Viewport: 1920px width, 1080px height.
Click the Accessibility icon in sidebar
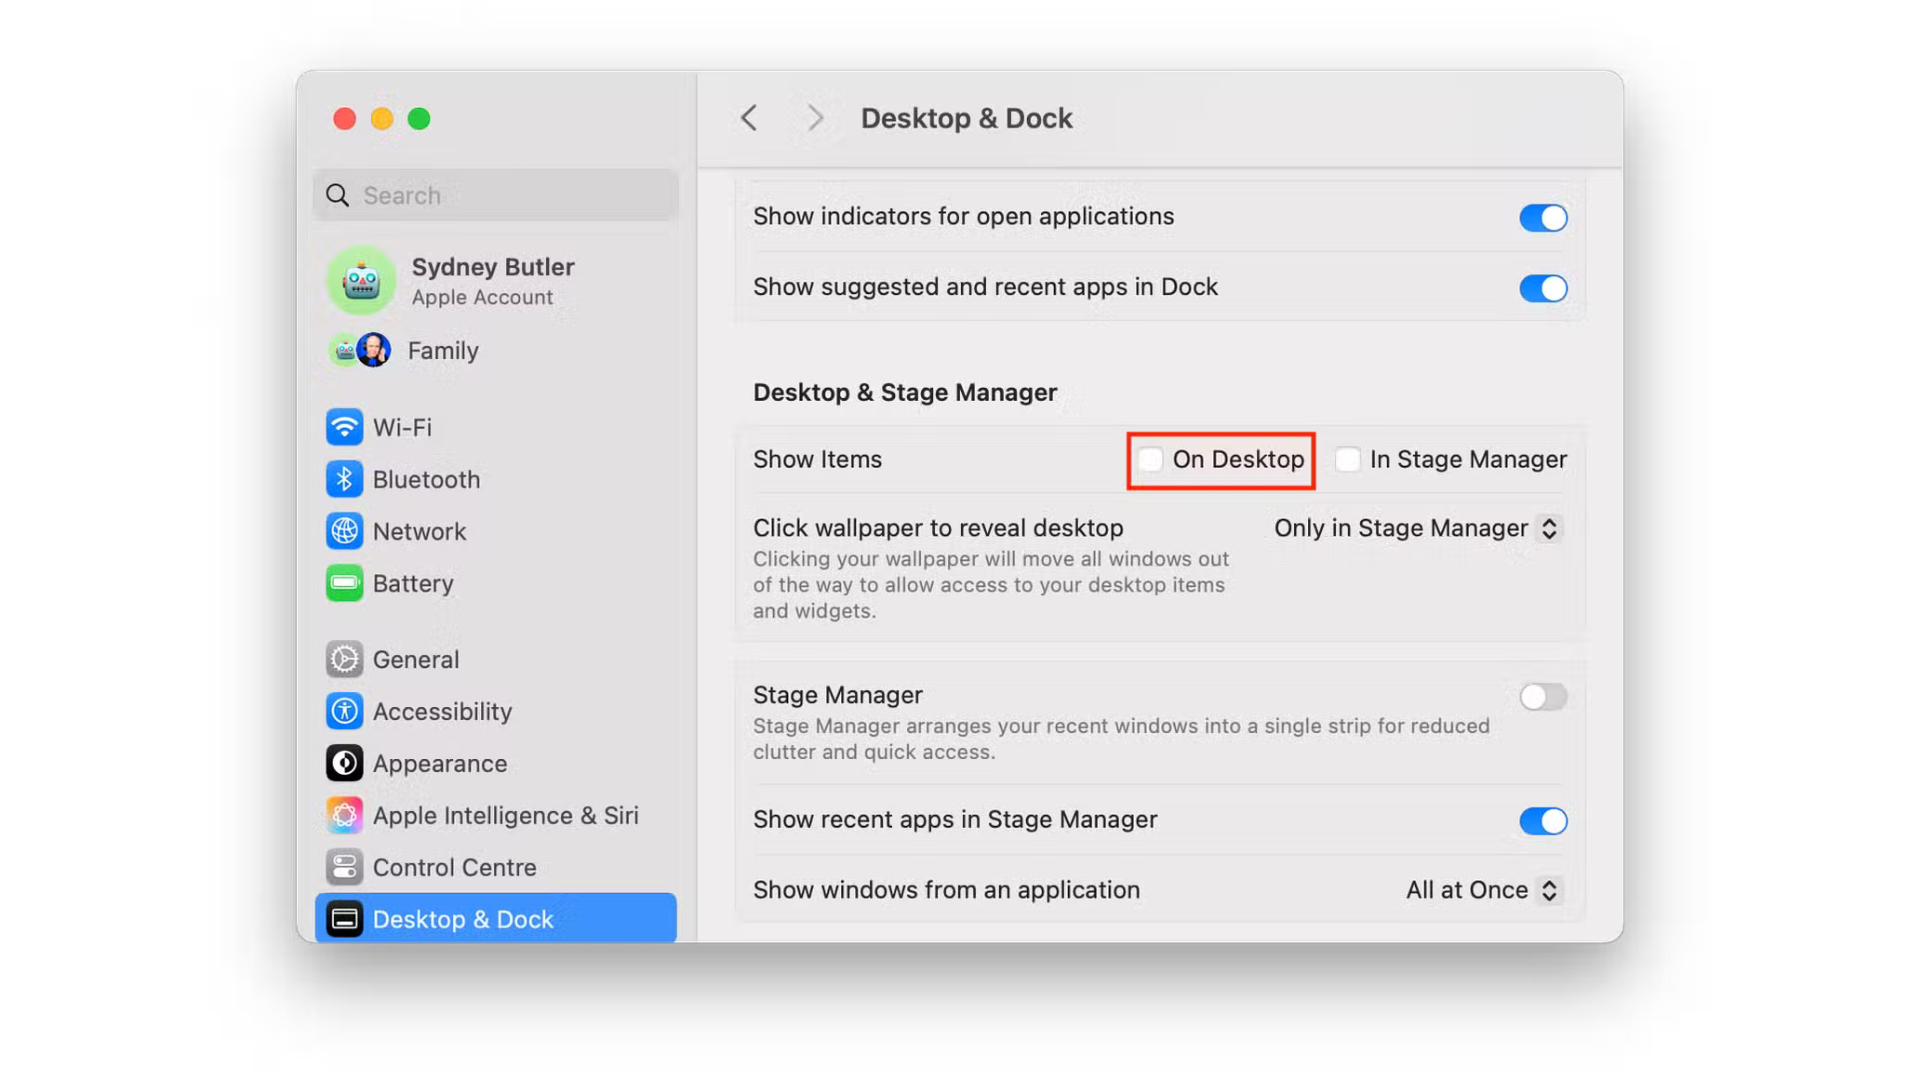(x=344, y=711)
